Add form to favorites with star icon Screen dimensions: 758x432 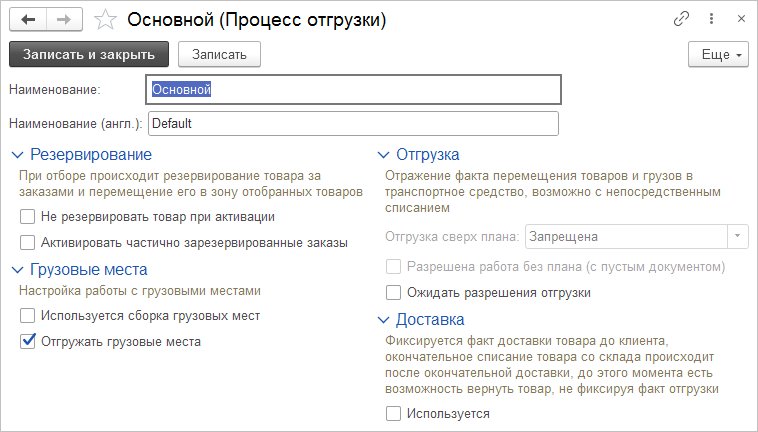click(x=105, y=20)
